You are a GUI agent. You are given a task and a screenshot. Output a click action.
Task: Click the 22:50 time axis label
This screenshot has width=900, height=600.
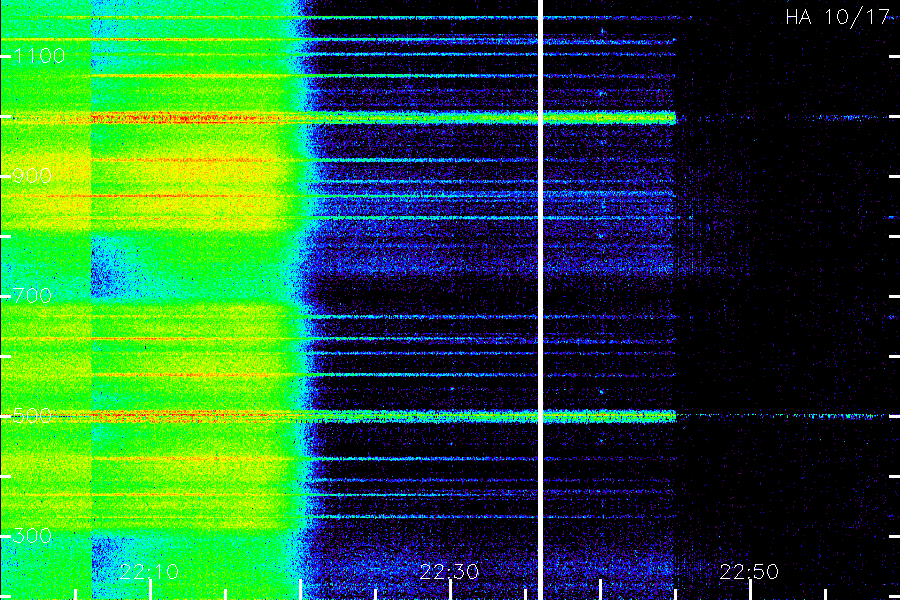pos(749,572)
